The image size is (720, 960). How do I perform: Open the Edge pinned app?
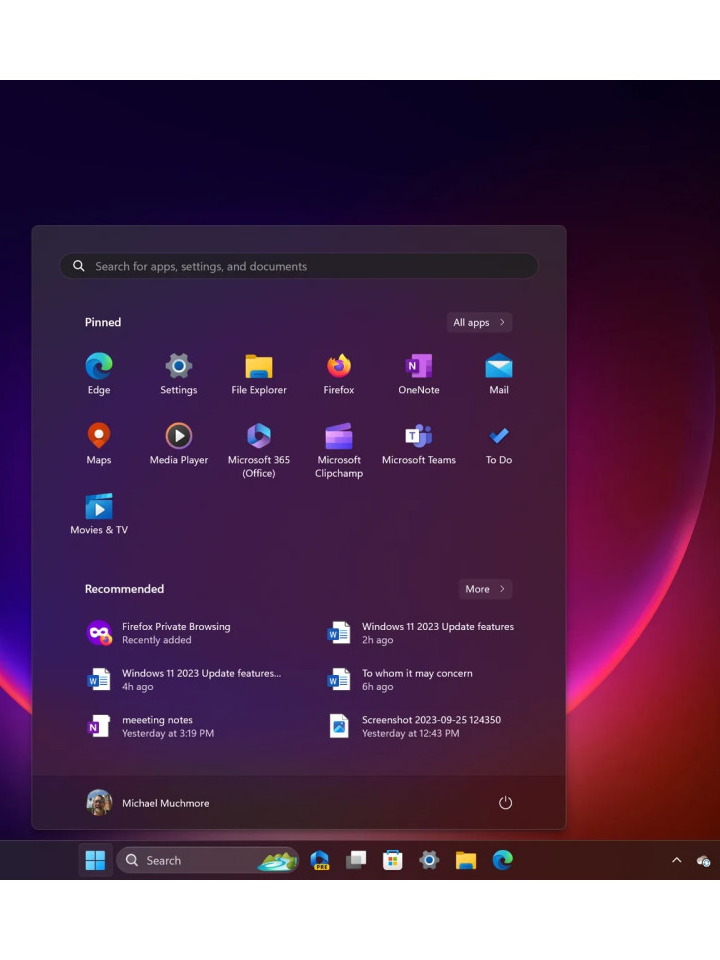click(x=99, y=373)
